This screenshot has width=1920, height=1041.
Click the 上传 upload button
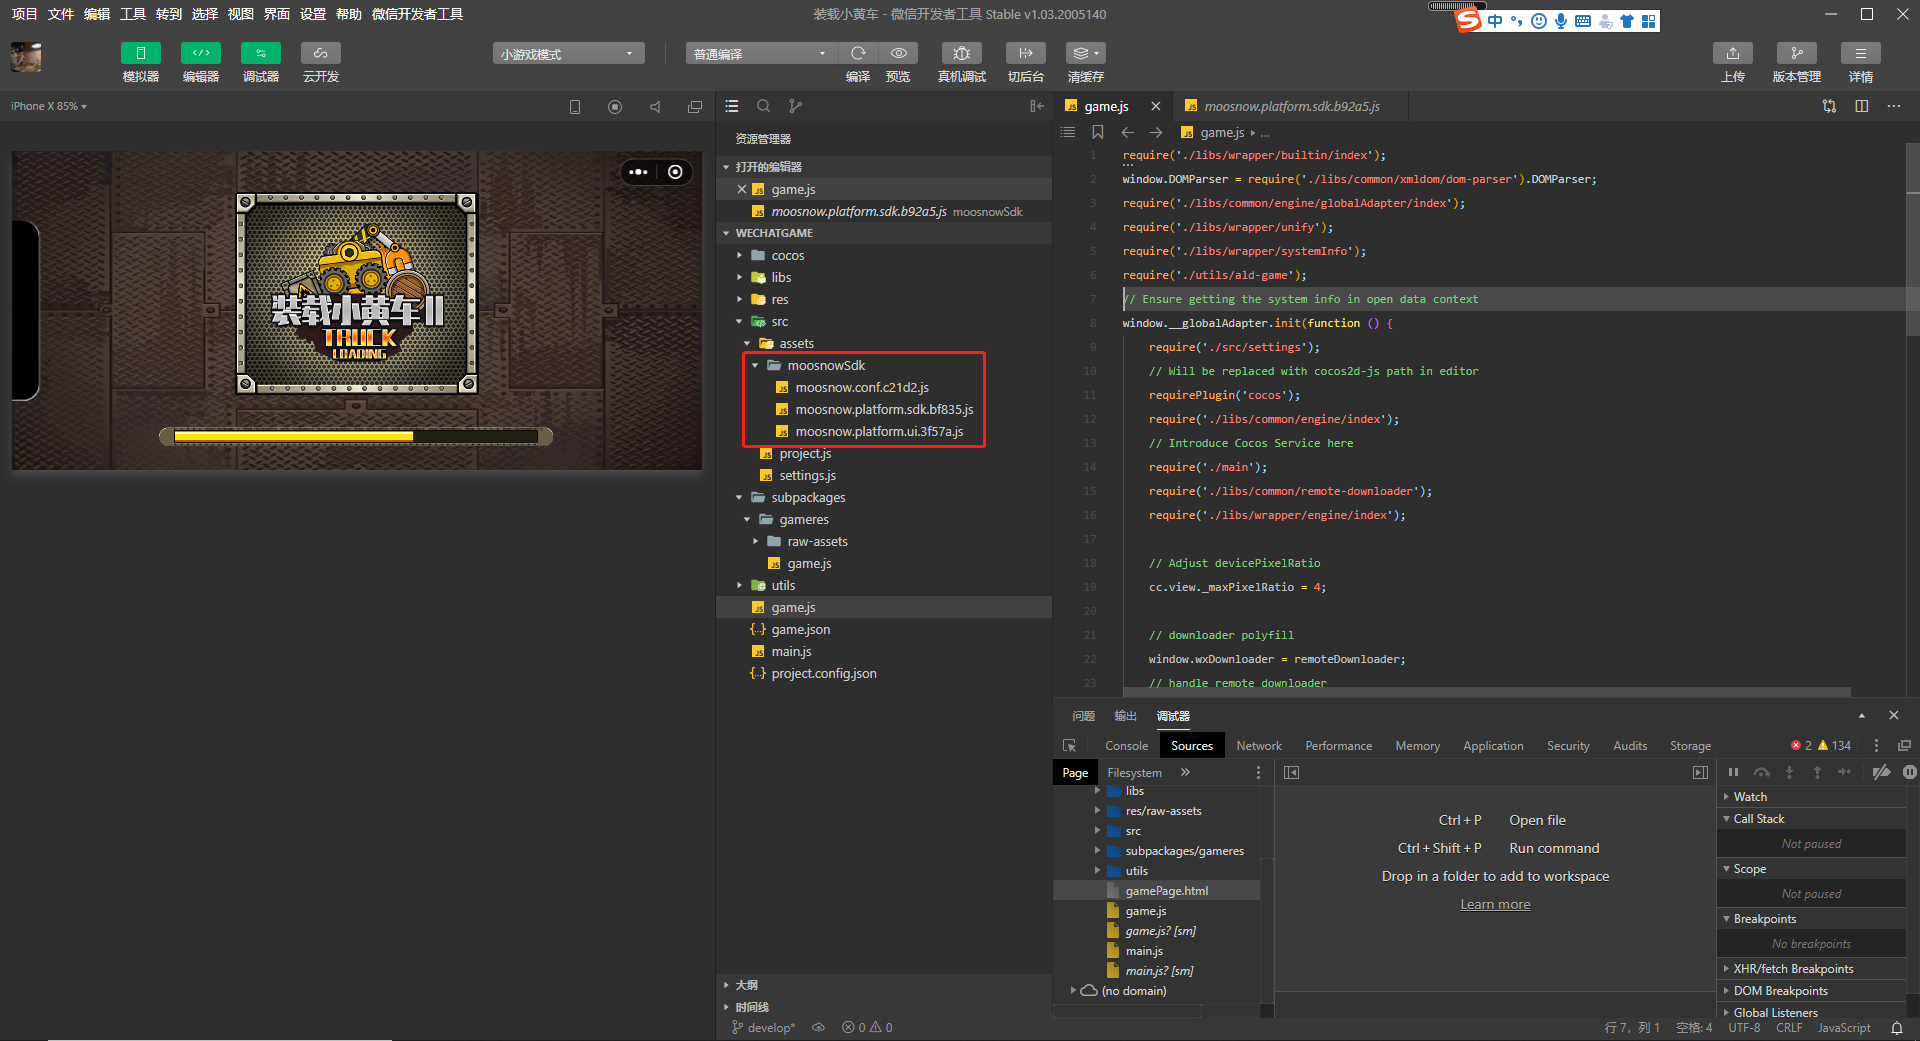(x=1733, y=53)
